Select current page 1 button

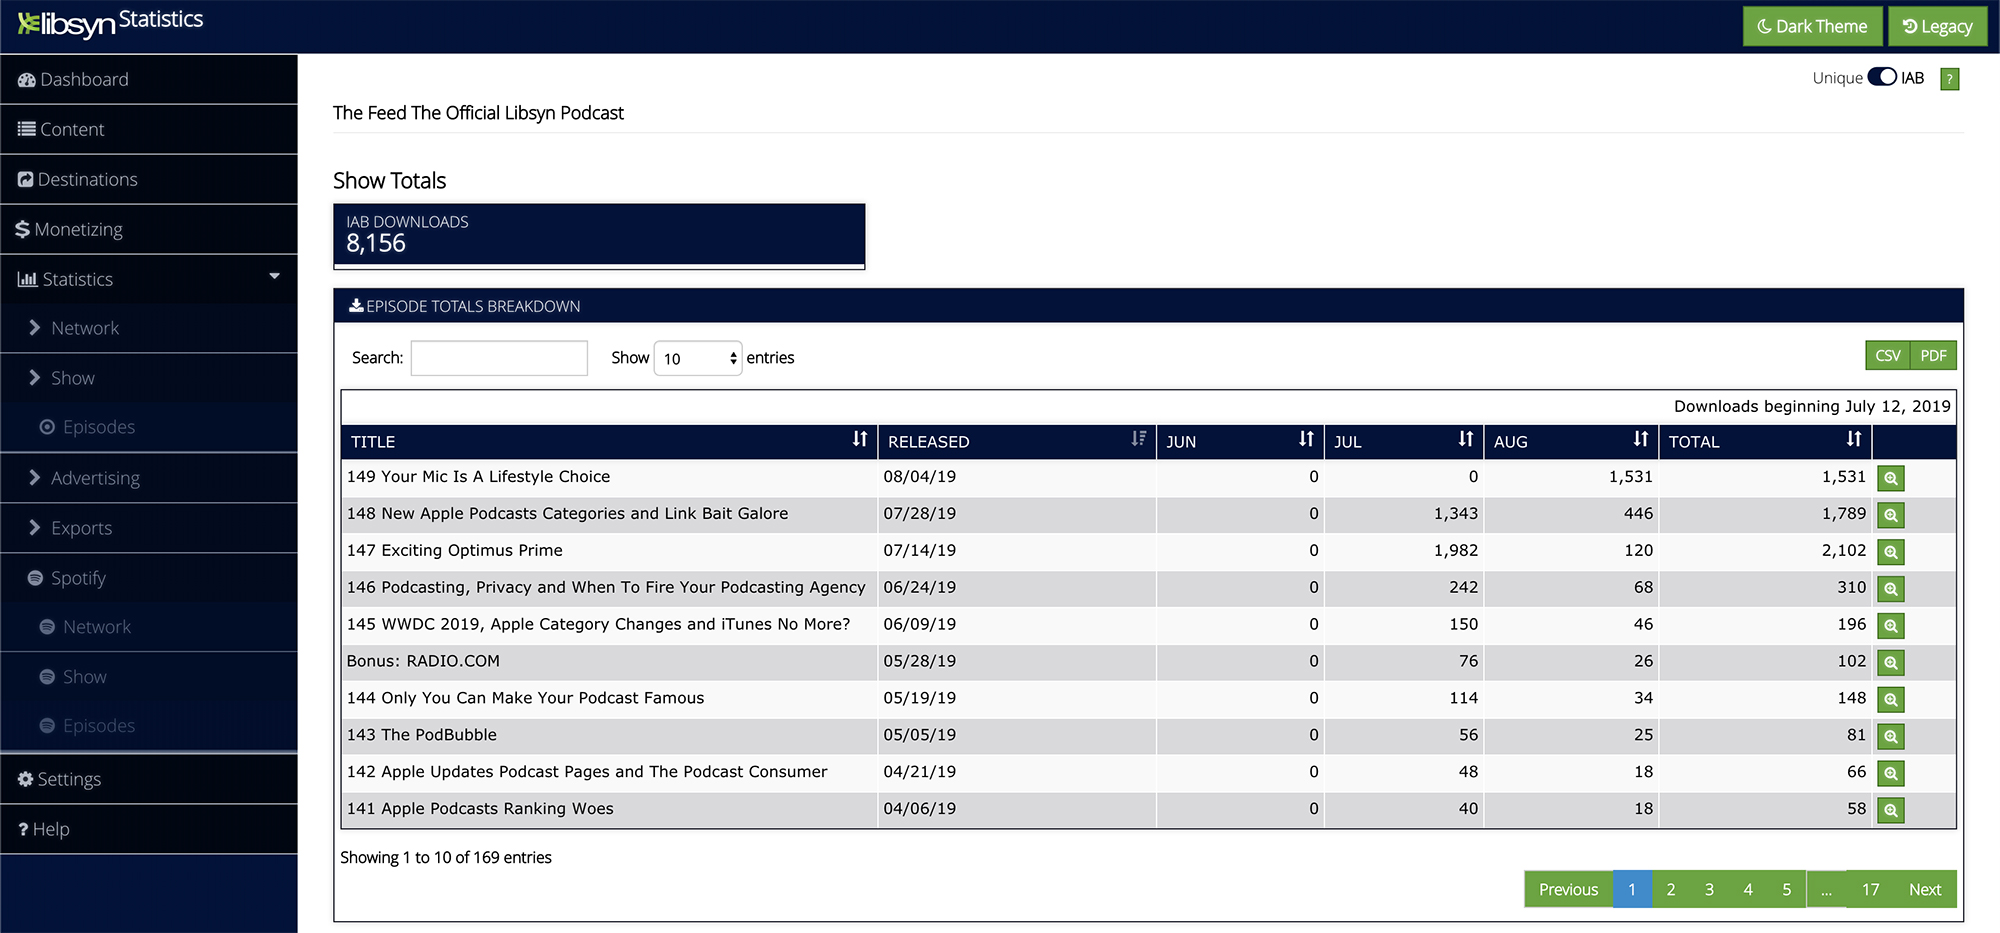pyautogui.click(x=1632, y=889)
